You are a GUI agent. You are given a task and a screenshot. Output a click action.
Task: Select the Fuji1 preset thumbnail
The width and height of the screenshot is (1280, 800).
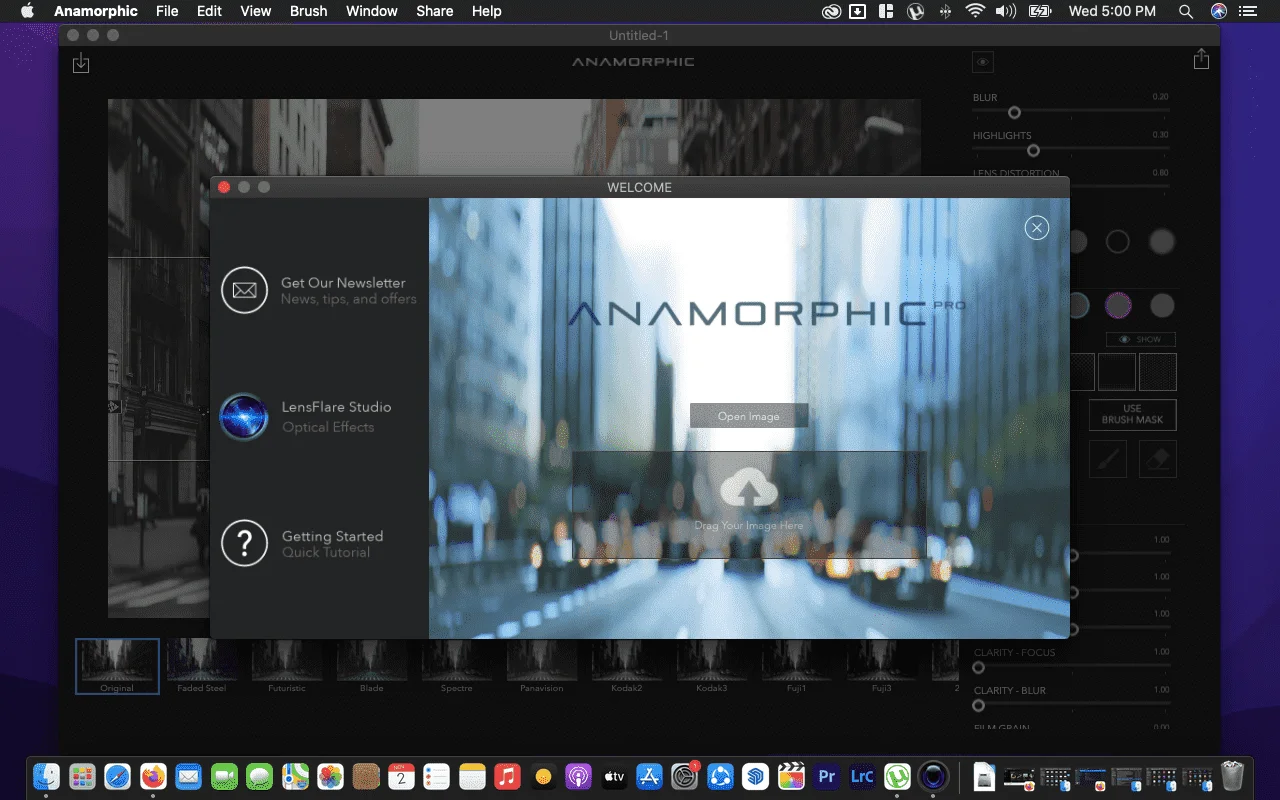click(x=797, y=666)
